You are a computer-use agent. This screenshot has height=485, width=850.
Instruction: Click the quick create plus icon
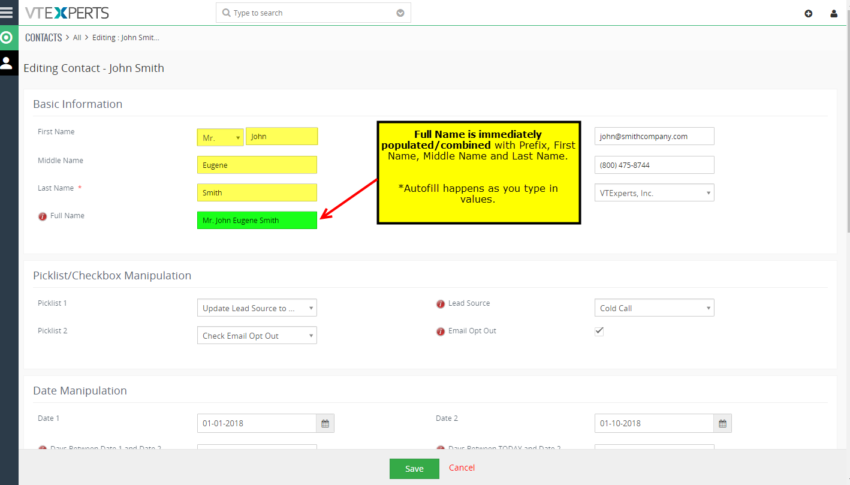(808, 14)
